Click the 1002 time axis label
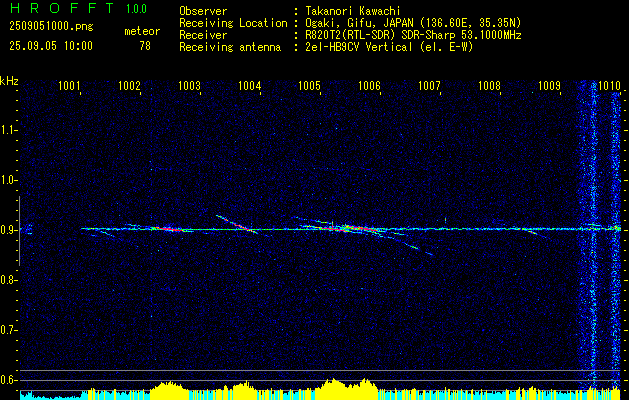 click(x=129, y=85)
